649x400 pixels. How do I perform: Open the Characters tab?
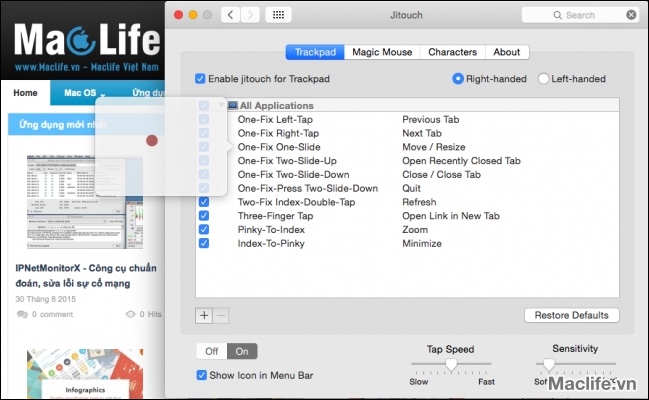452,52
